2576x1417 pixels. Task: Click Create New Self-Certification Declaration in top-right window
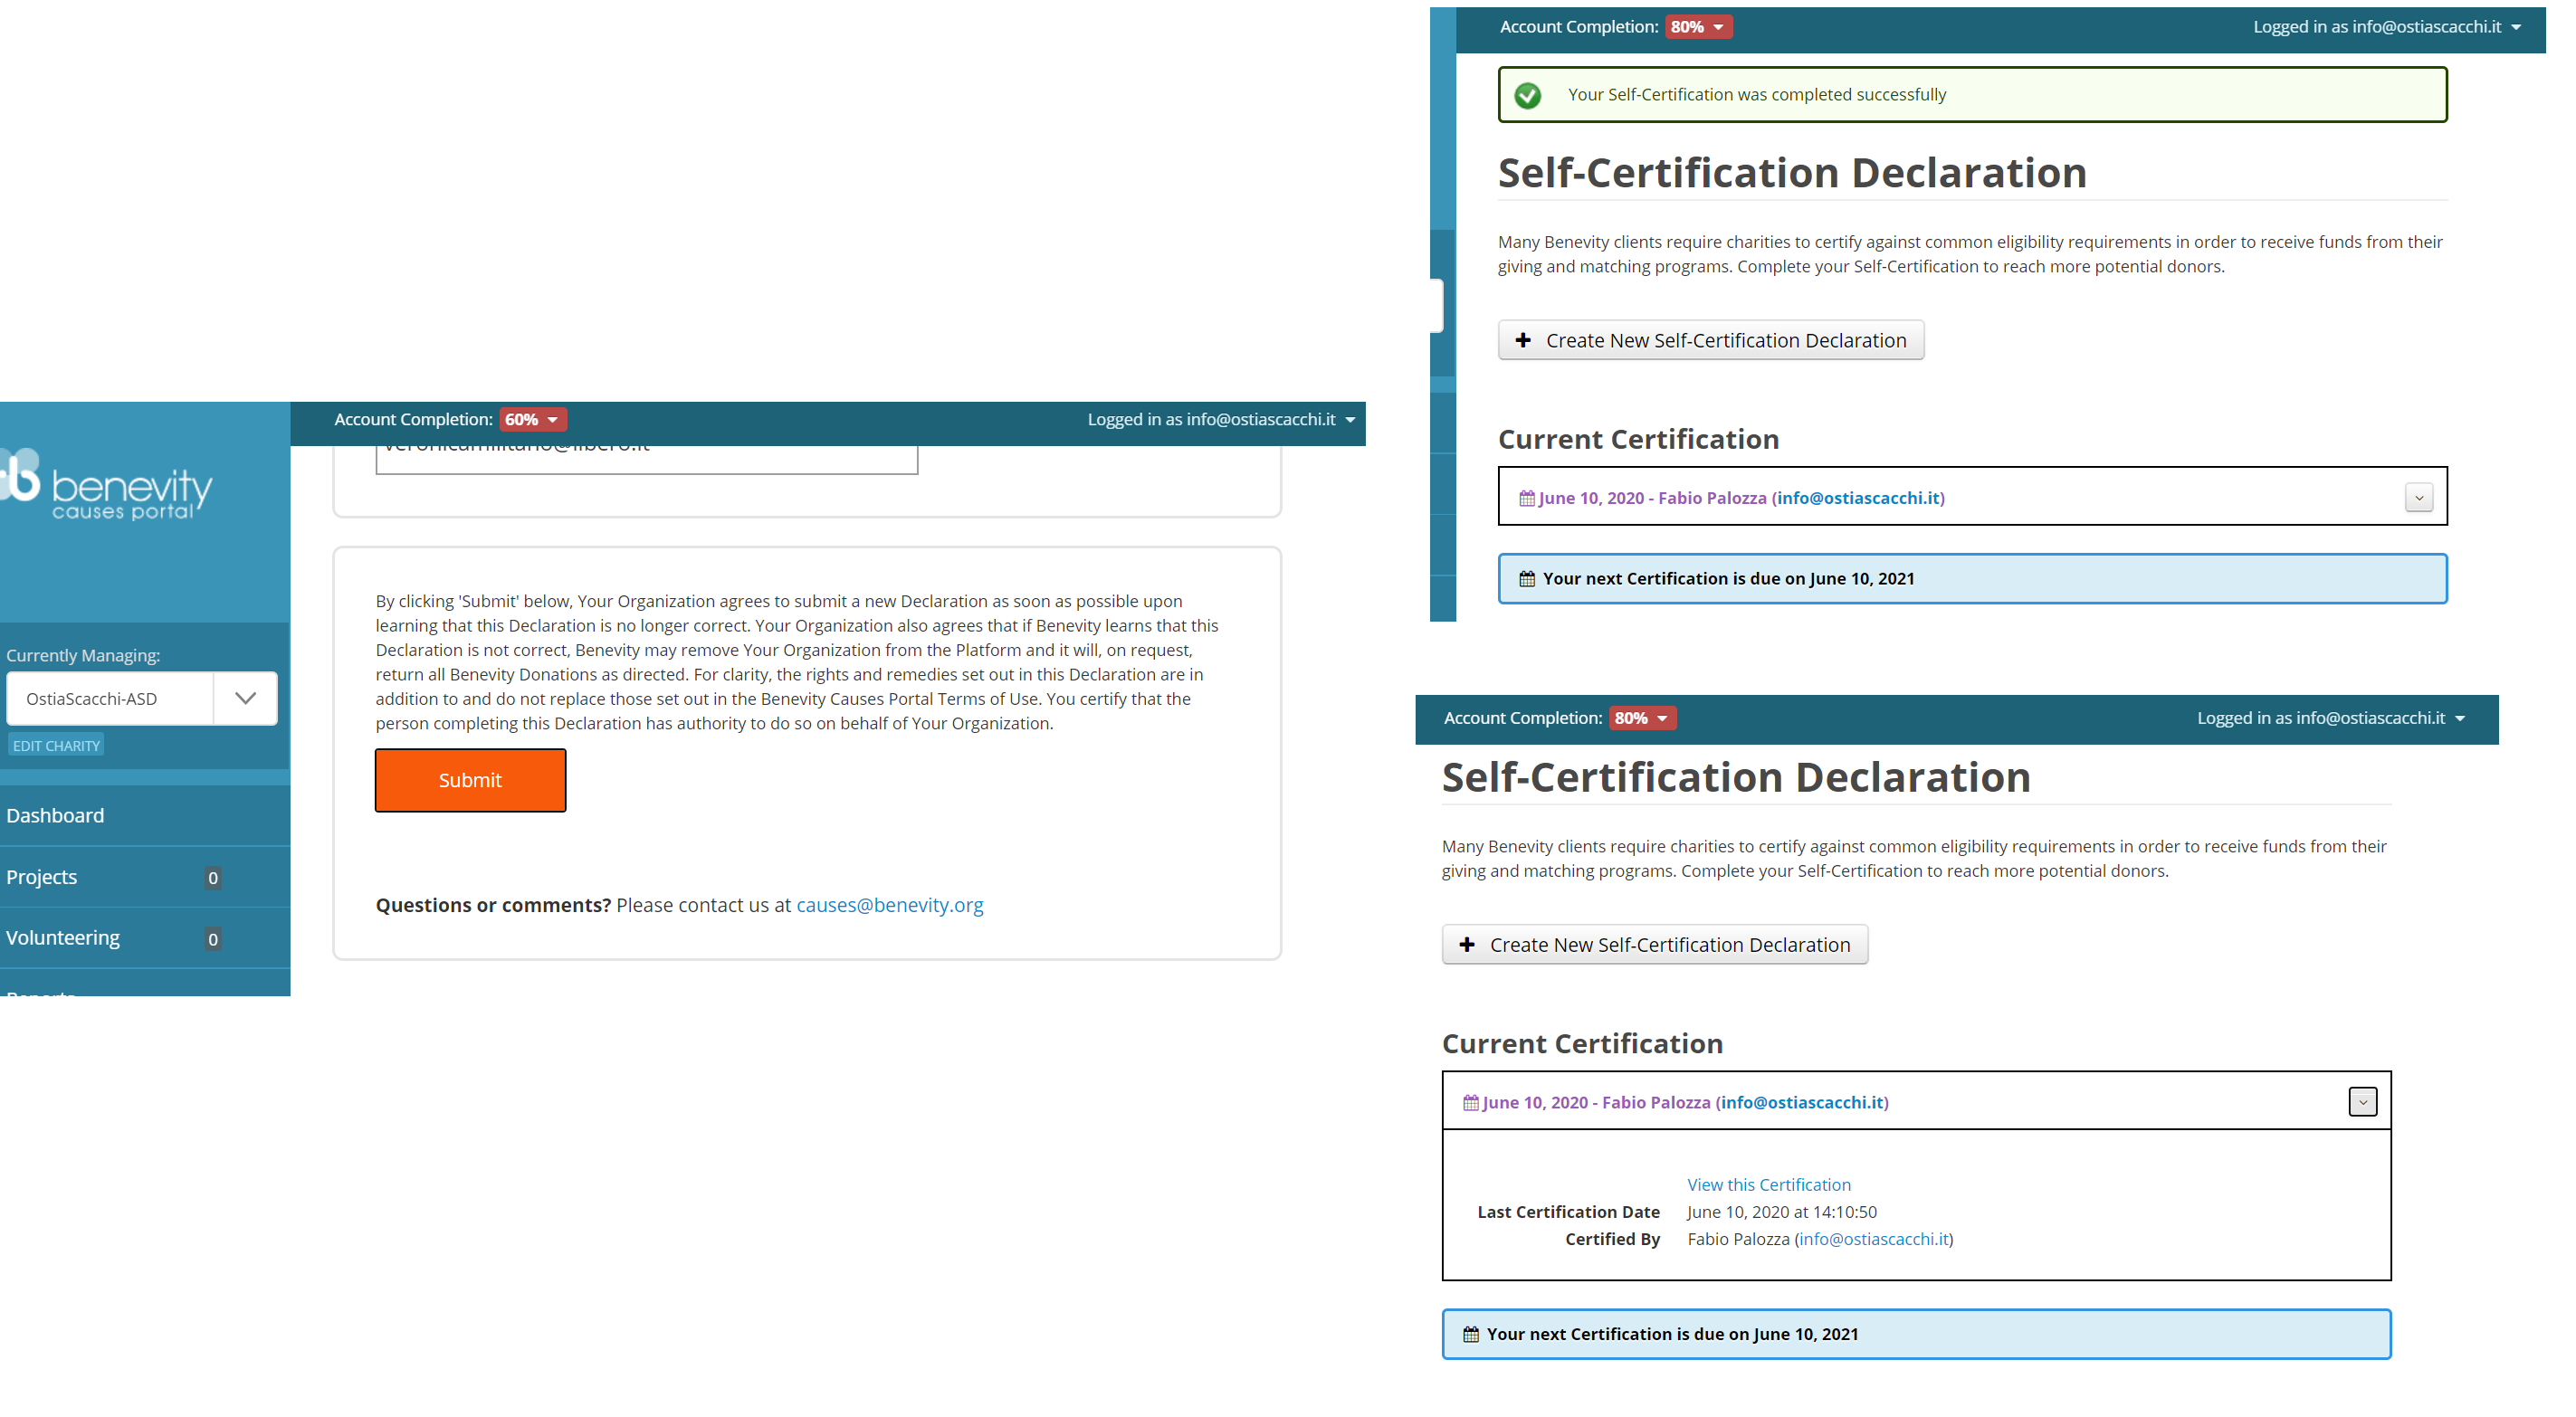(1710, 340)
